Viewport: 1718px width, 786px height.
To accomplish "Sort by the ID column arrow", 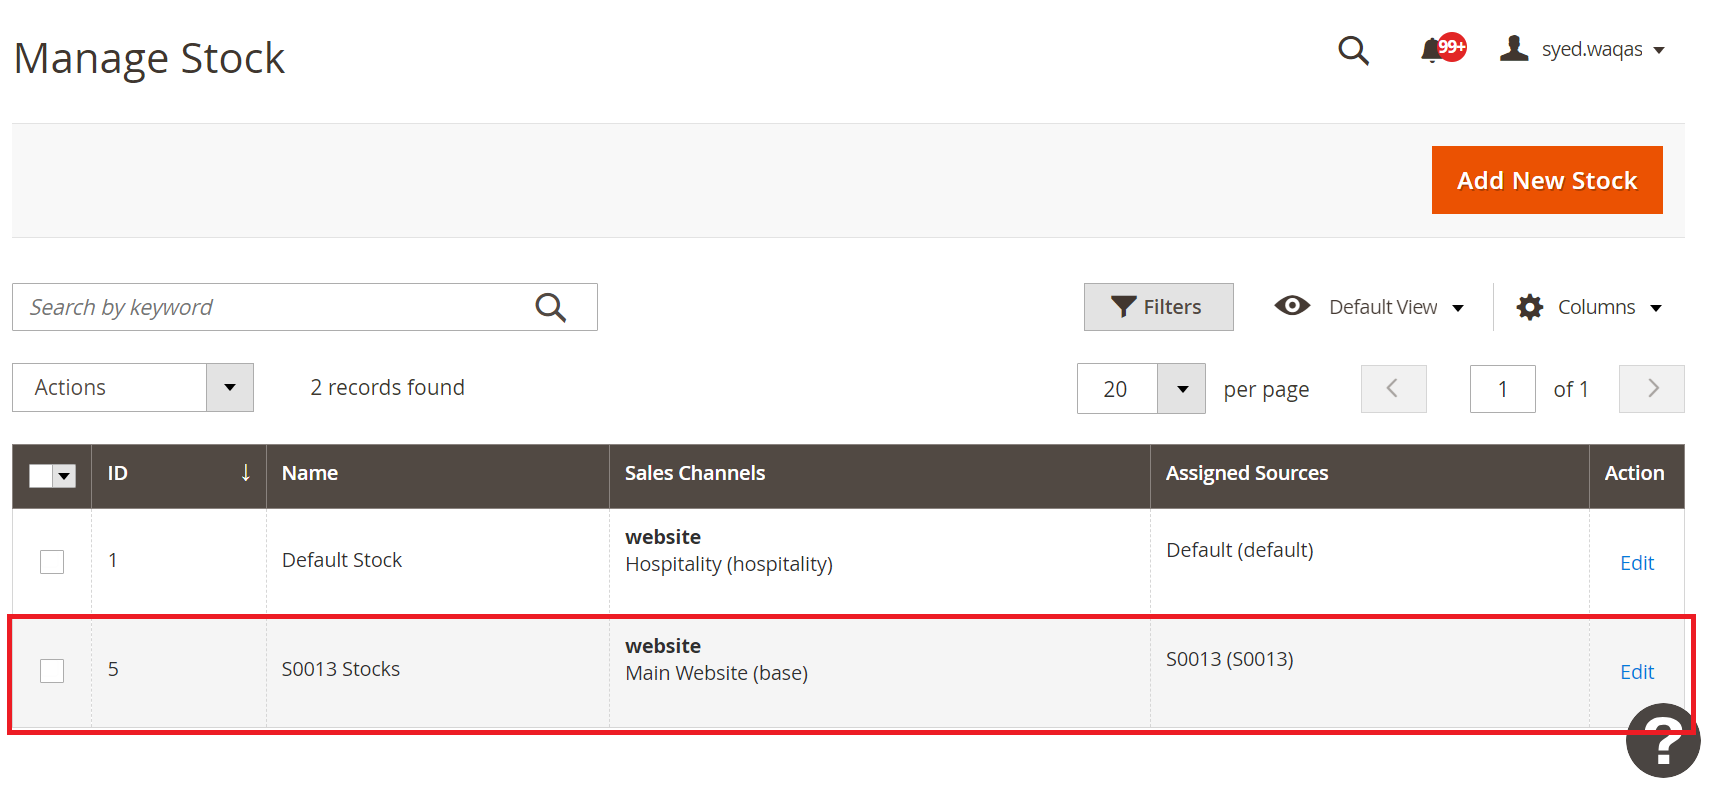I will (245, 473).
